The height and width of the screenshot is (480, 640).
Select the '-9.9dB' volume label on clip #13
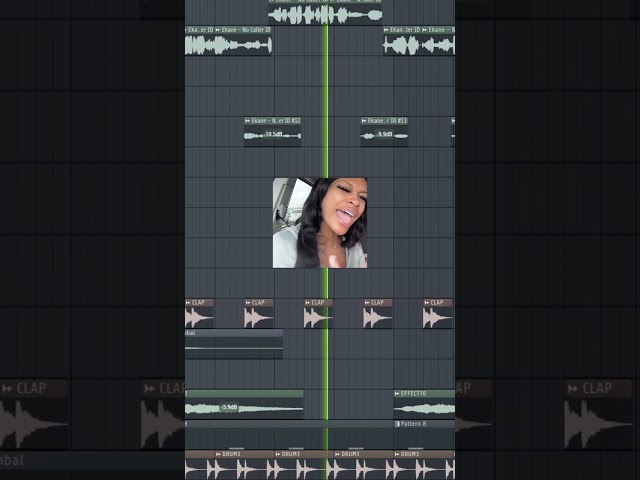point(384,134)
